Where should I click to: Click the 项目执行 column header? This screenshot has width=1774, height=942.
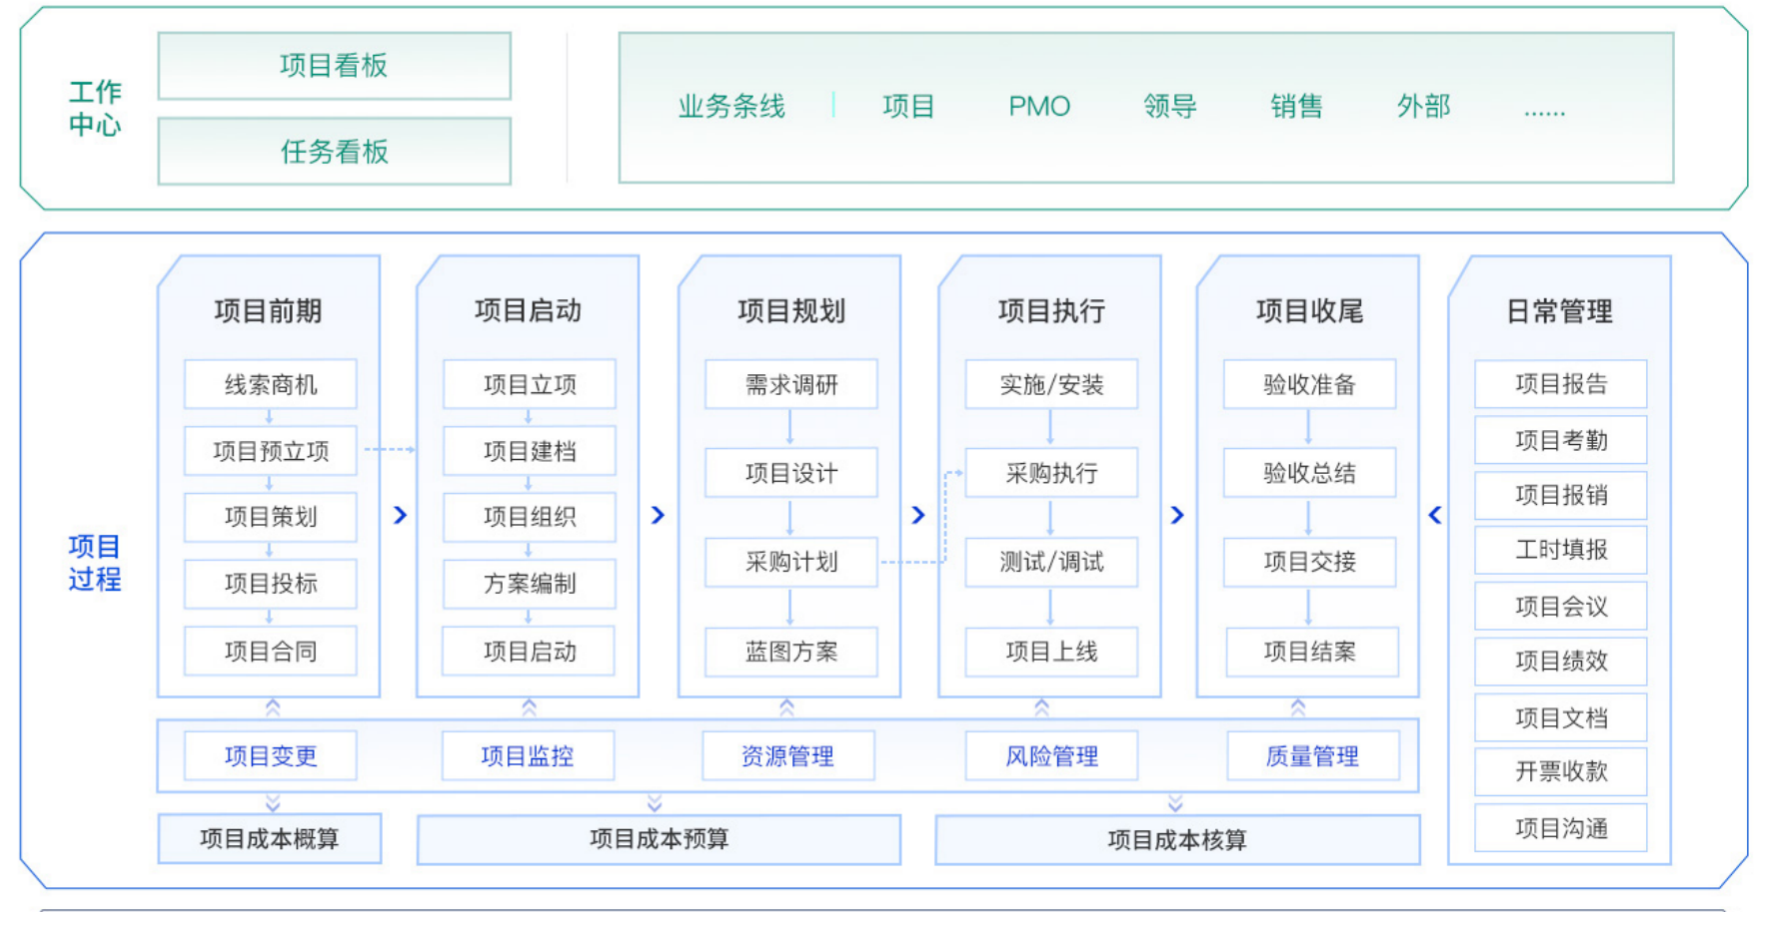pyautogui.click(x=1051, y=311)
